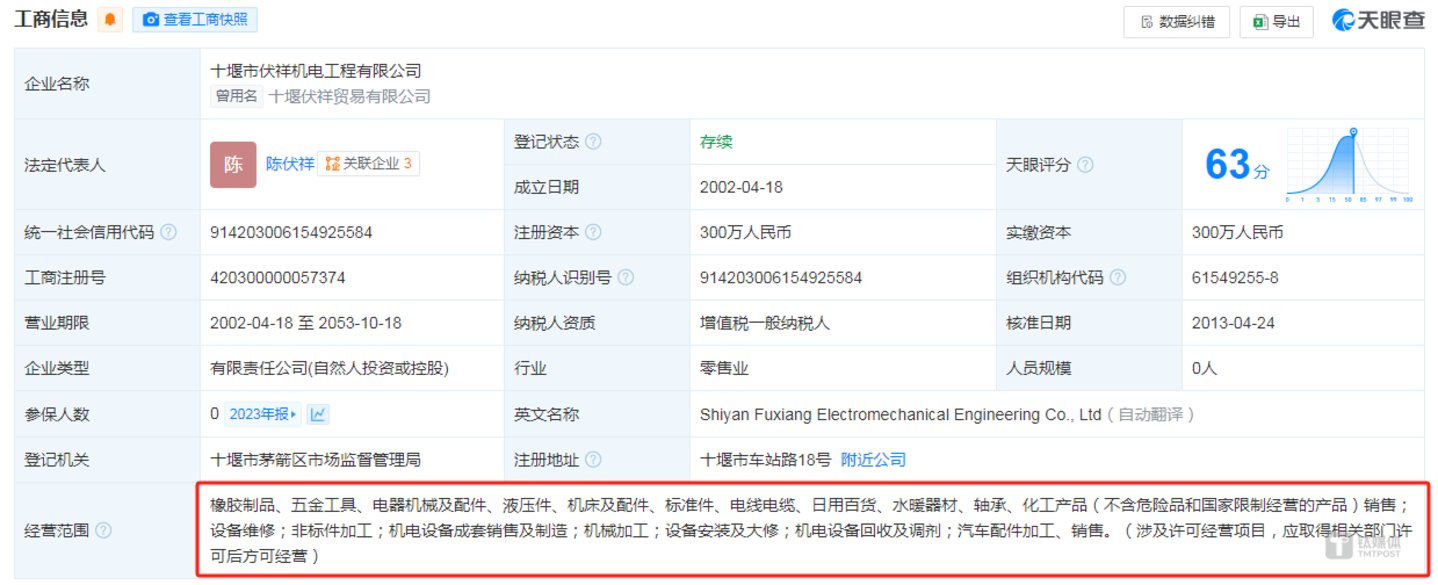The image size is (1438, 585).
Task: Click help icon beside 统一社会信用代码
Action: (168, 232)
